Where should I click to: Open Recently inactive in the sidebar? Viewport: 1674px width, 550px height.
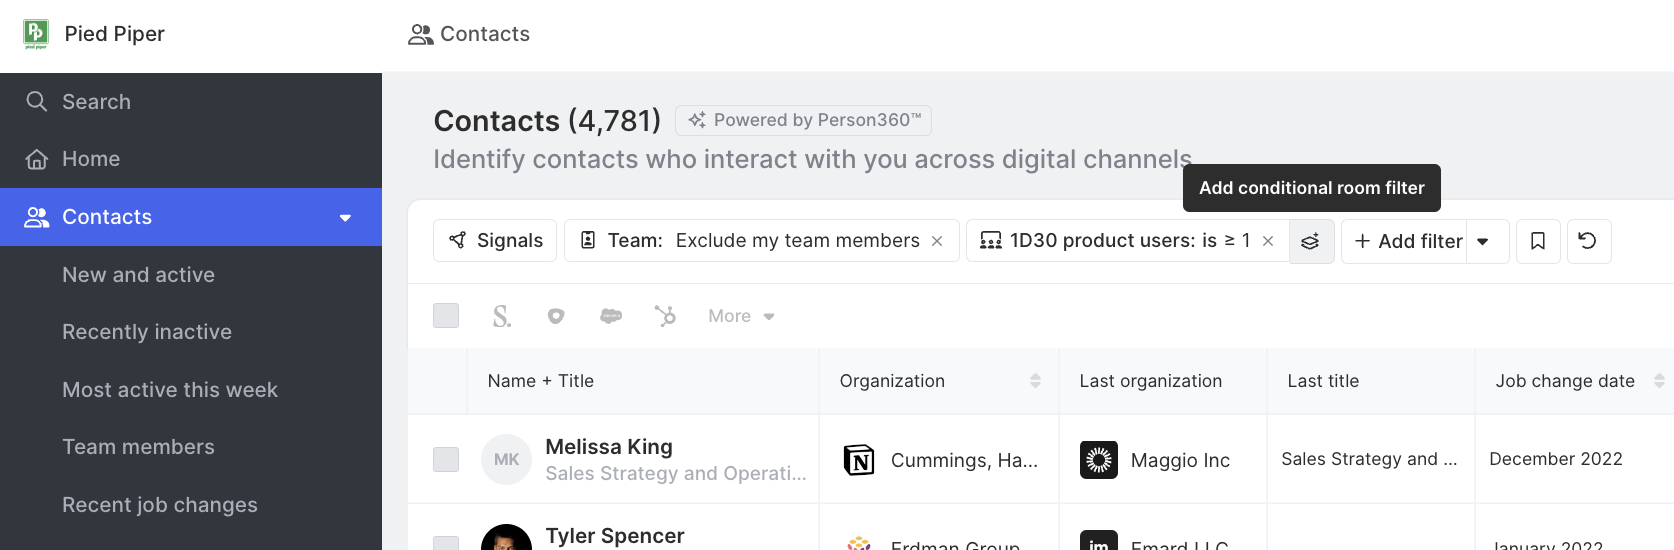[147, 332]
